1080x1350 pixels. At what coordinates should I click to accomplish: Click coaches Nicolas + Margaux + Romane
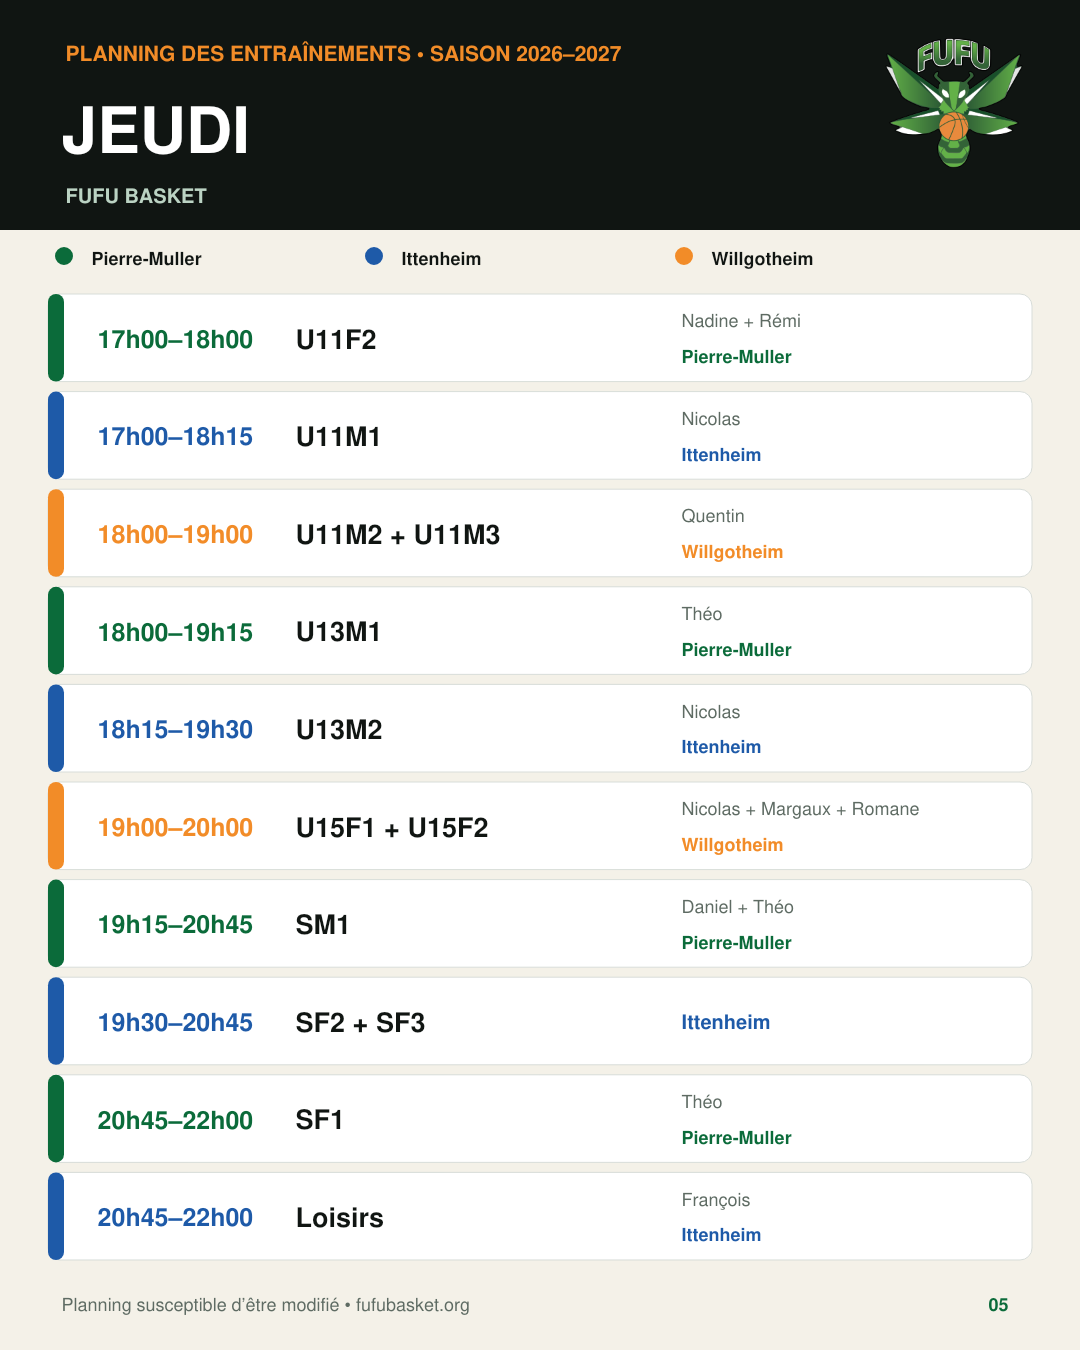point(800,809)
